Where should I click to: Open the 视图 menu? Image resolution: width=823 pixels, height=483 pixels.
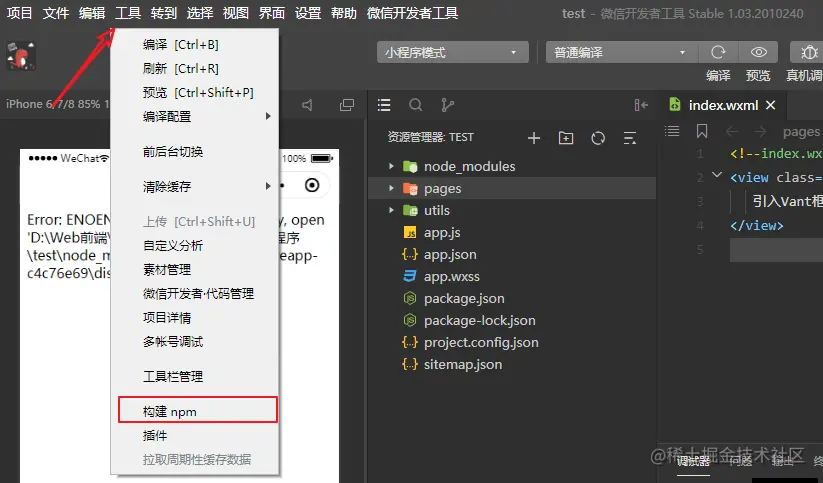236,13
